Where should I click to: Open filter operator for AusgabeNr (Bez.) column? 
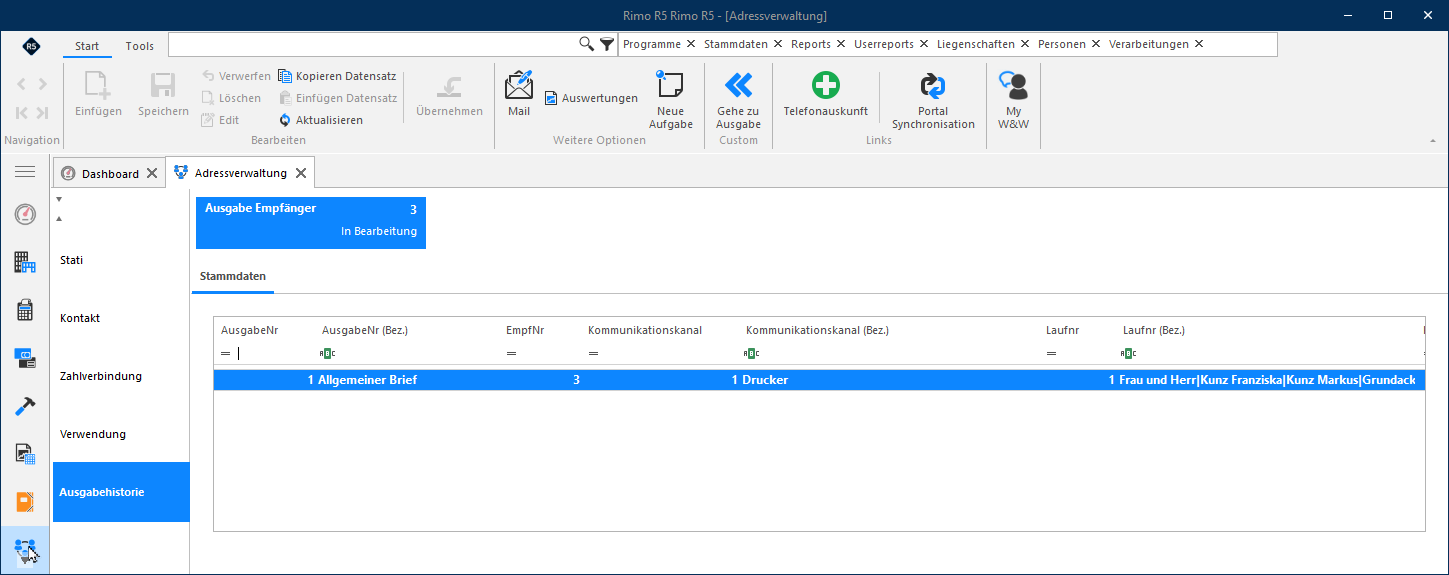pyautogui.click(x=327, y=353)
